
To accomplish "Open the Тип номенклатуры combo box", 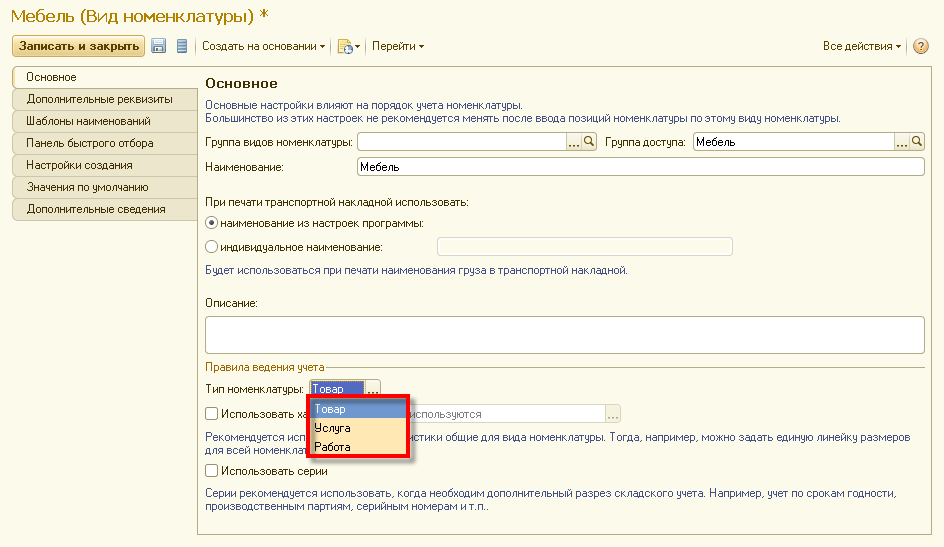I will point(338,389).
